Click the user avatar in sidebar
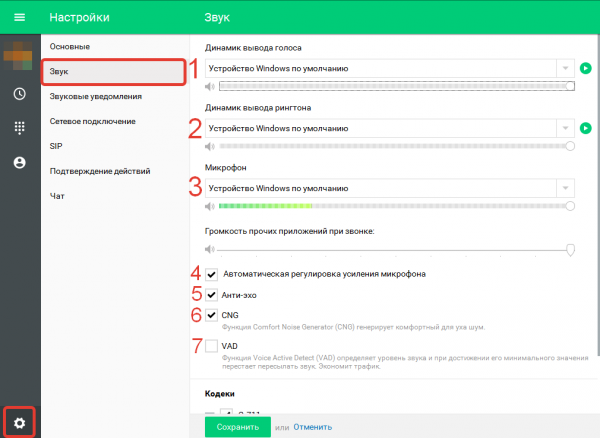Viewport: 600px width, 438px height. click(18, 56)
